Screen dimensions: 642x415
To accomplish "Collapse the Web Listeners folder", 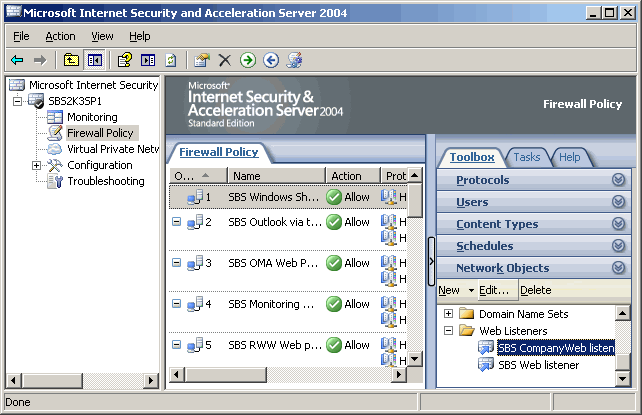I will [448, 330].
